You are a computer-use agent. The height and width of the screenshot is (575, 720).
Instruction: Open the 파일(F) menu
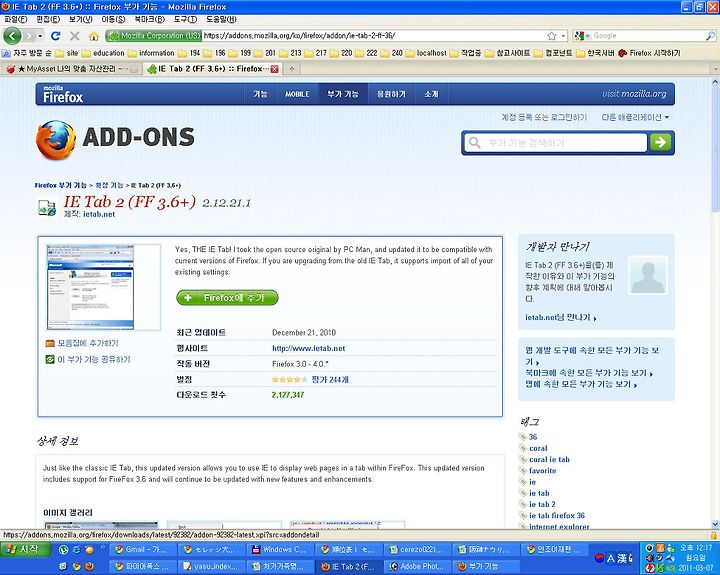[16, 19]
